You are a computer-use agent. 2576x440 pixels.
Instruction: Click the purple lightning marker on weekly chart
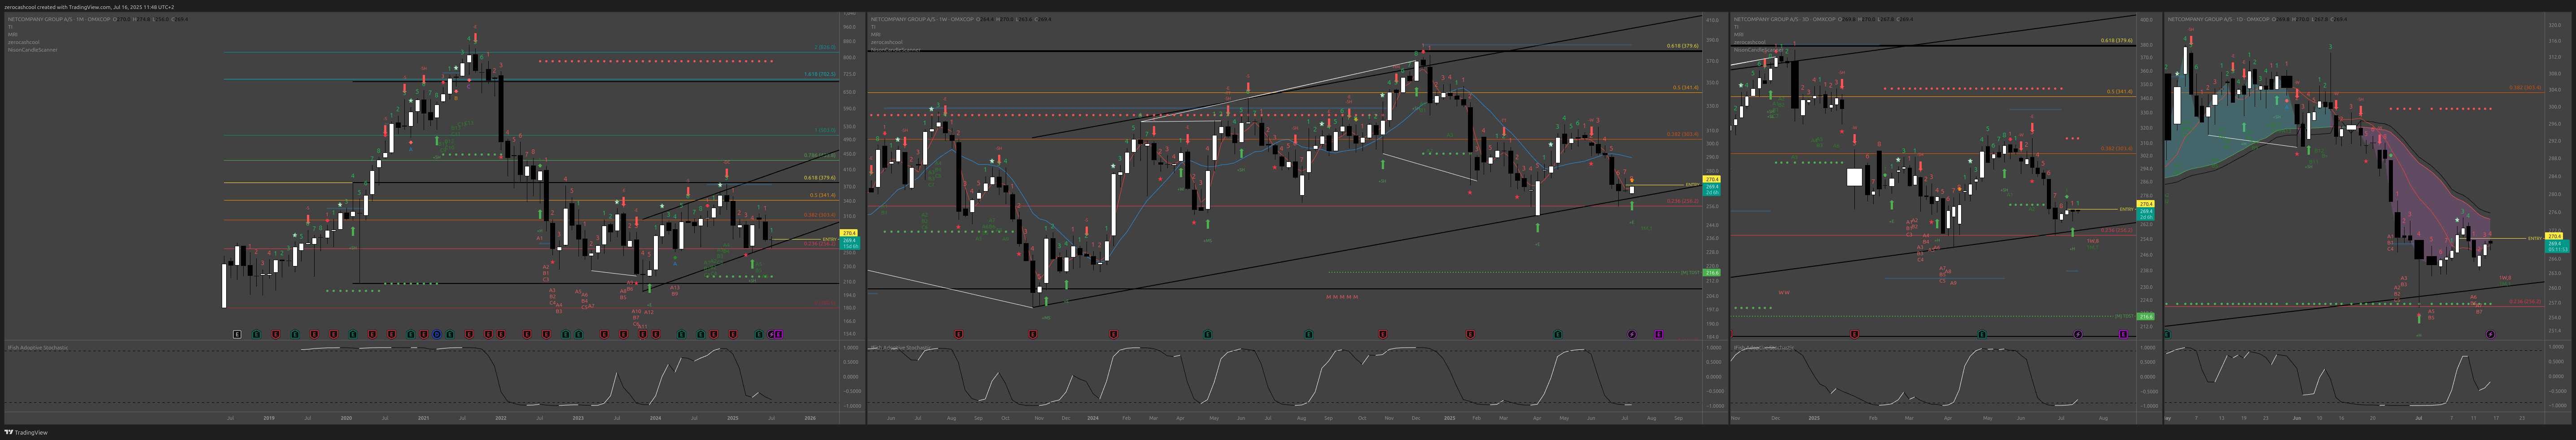pos(1632,335)
